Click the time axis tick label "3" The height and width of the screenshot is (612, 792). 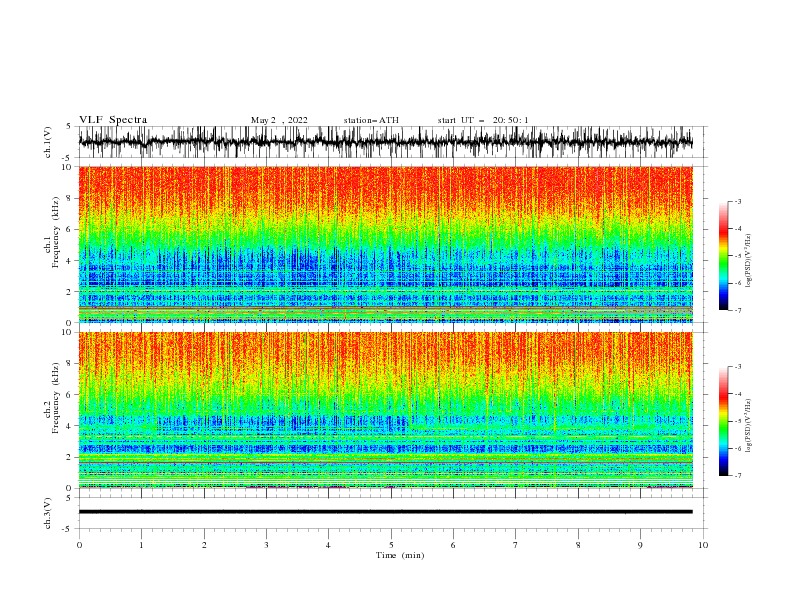point(266,545)
